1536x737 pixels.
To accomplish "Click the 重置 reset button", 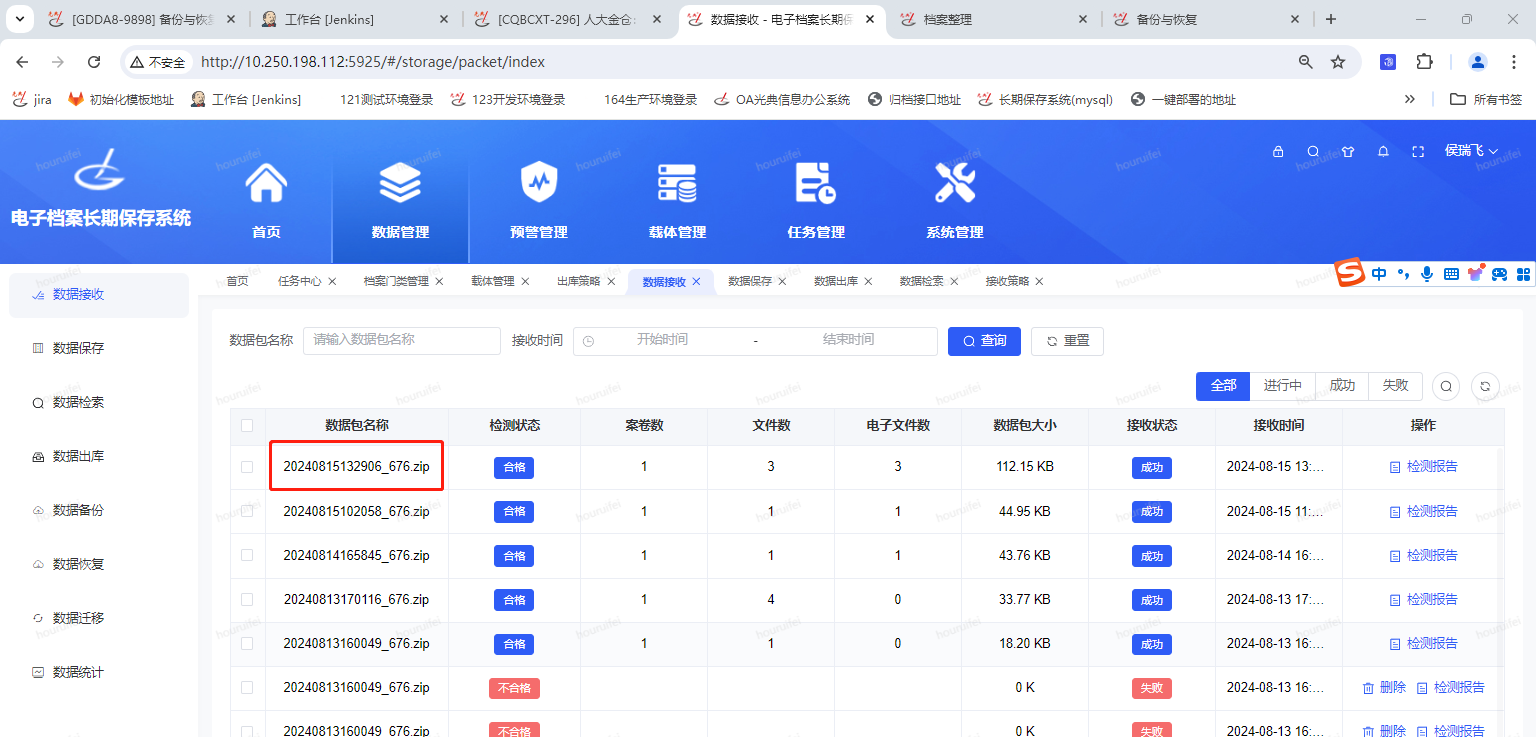I will pyautogui.click(x=1067, y=341).
